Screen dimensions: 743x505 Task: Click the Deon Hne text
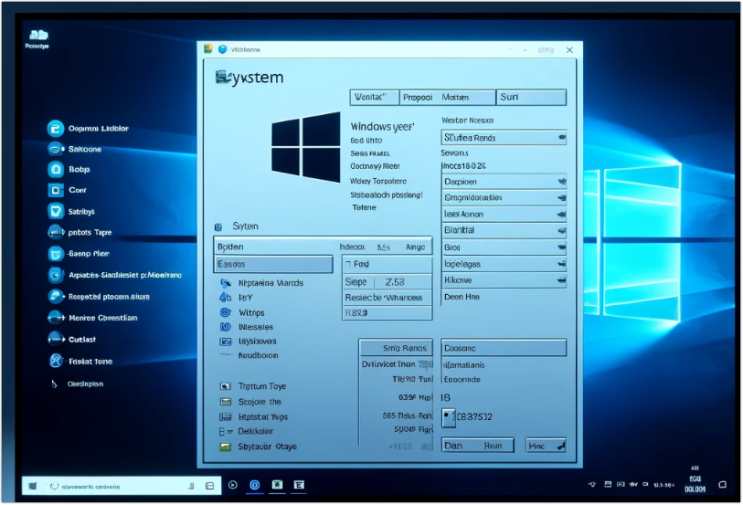(x=462, y=297)
